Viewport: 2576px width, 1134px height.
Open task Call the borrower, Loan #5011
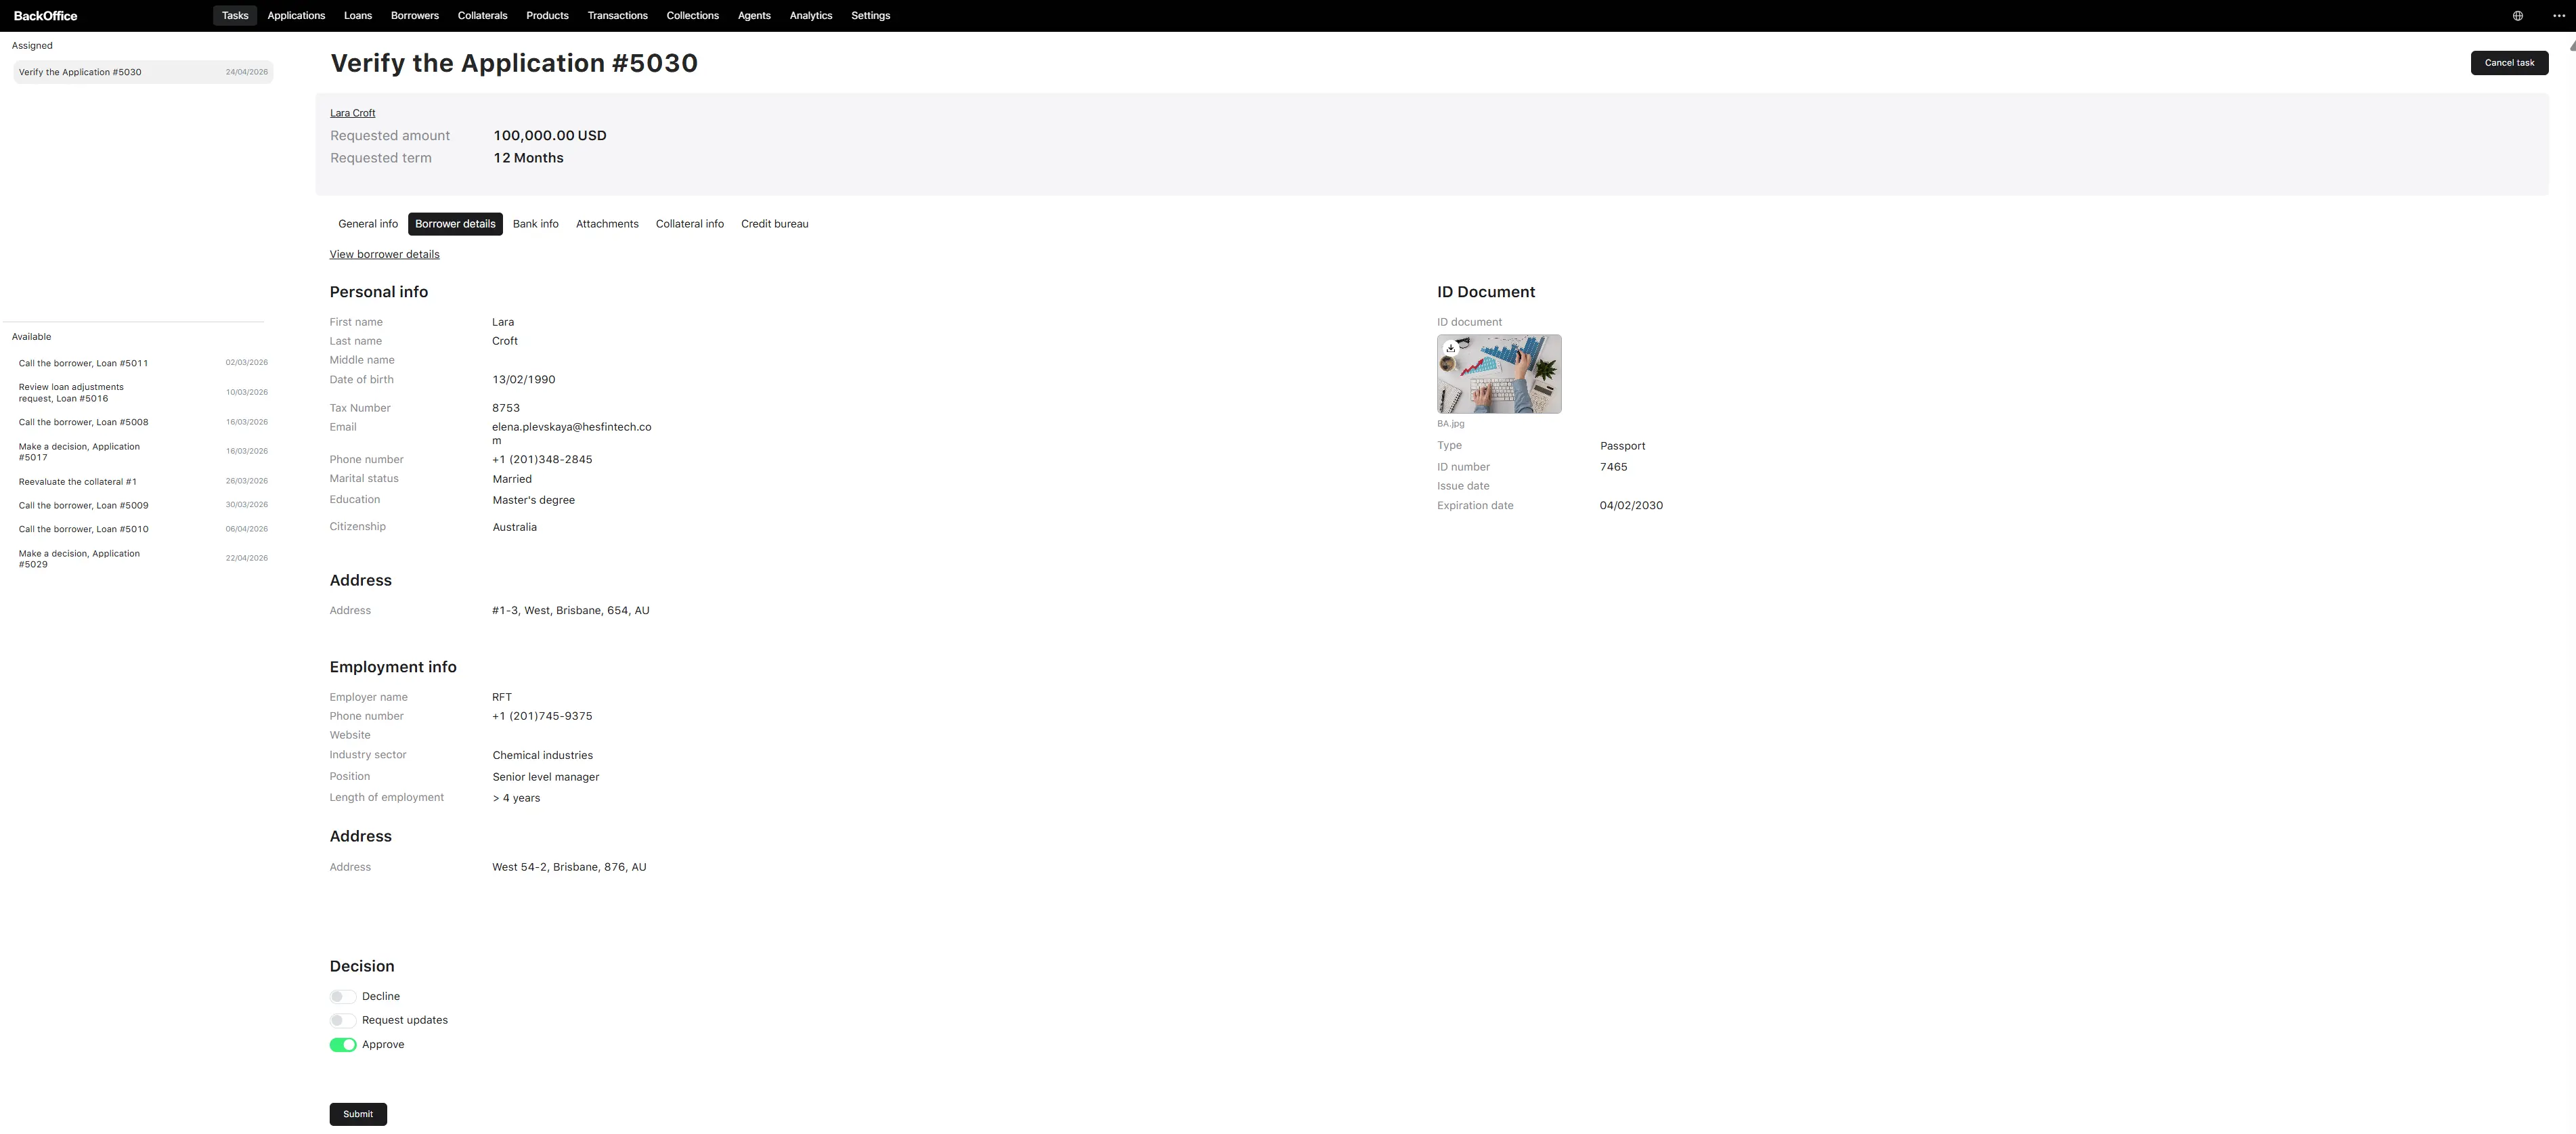143,363
